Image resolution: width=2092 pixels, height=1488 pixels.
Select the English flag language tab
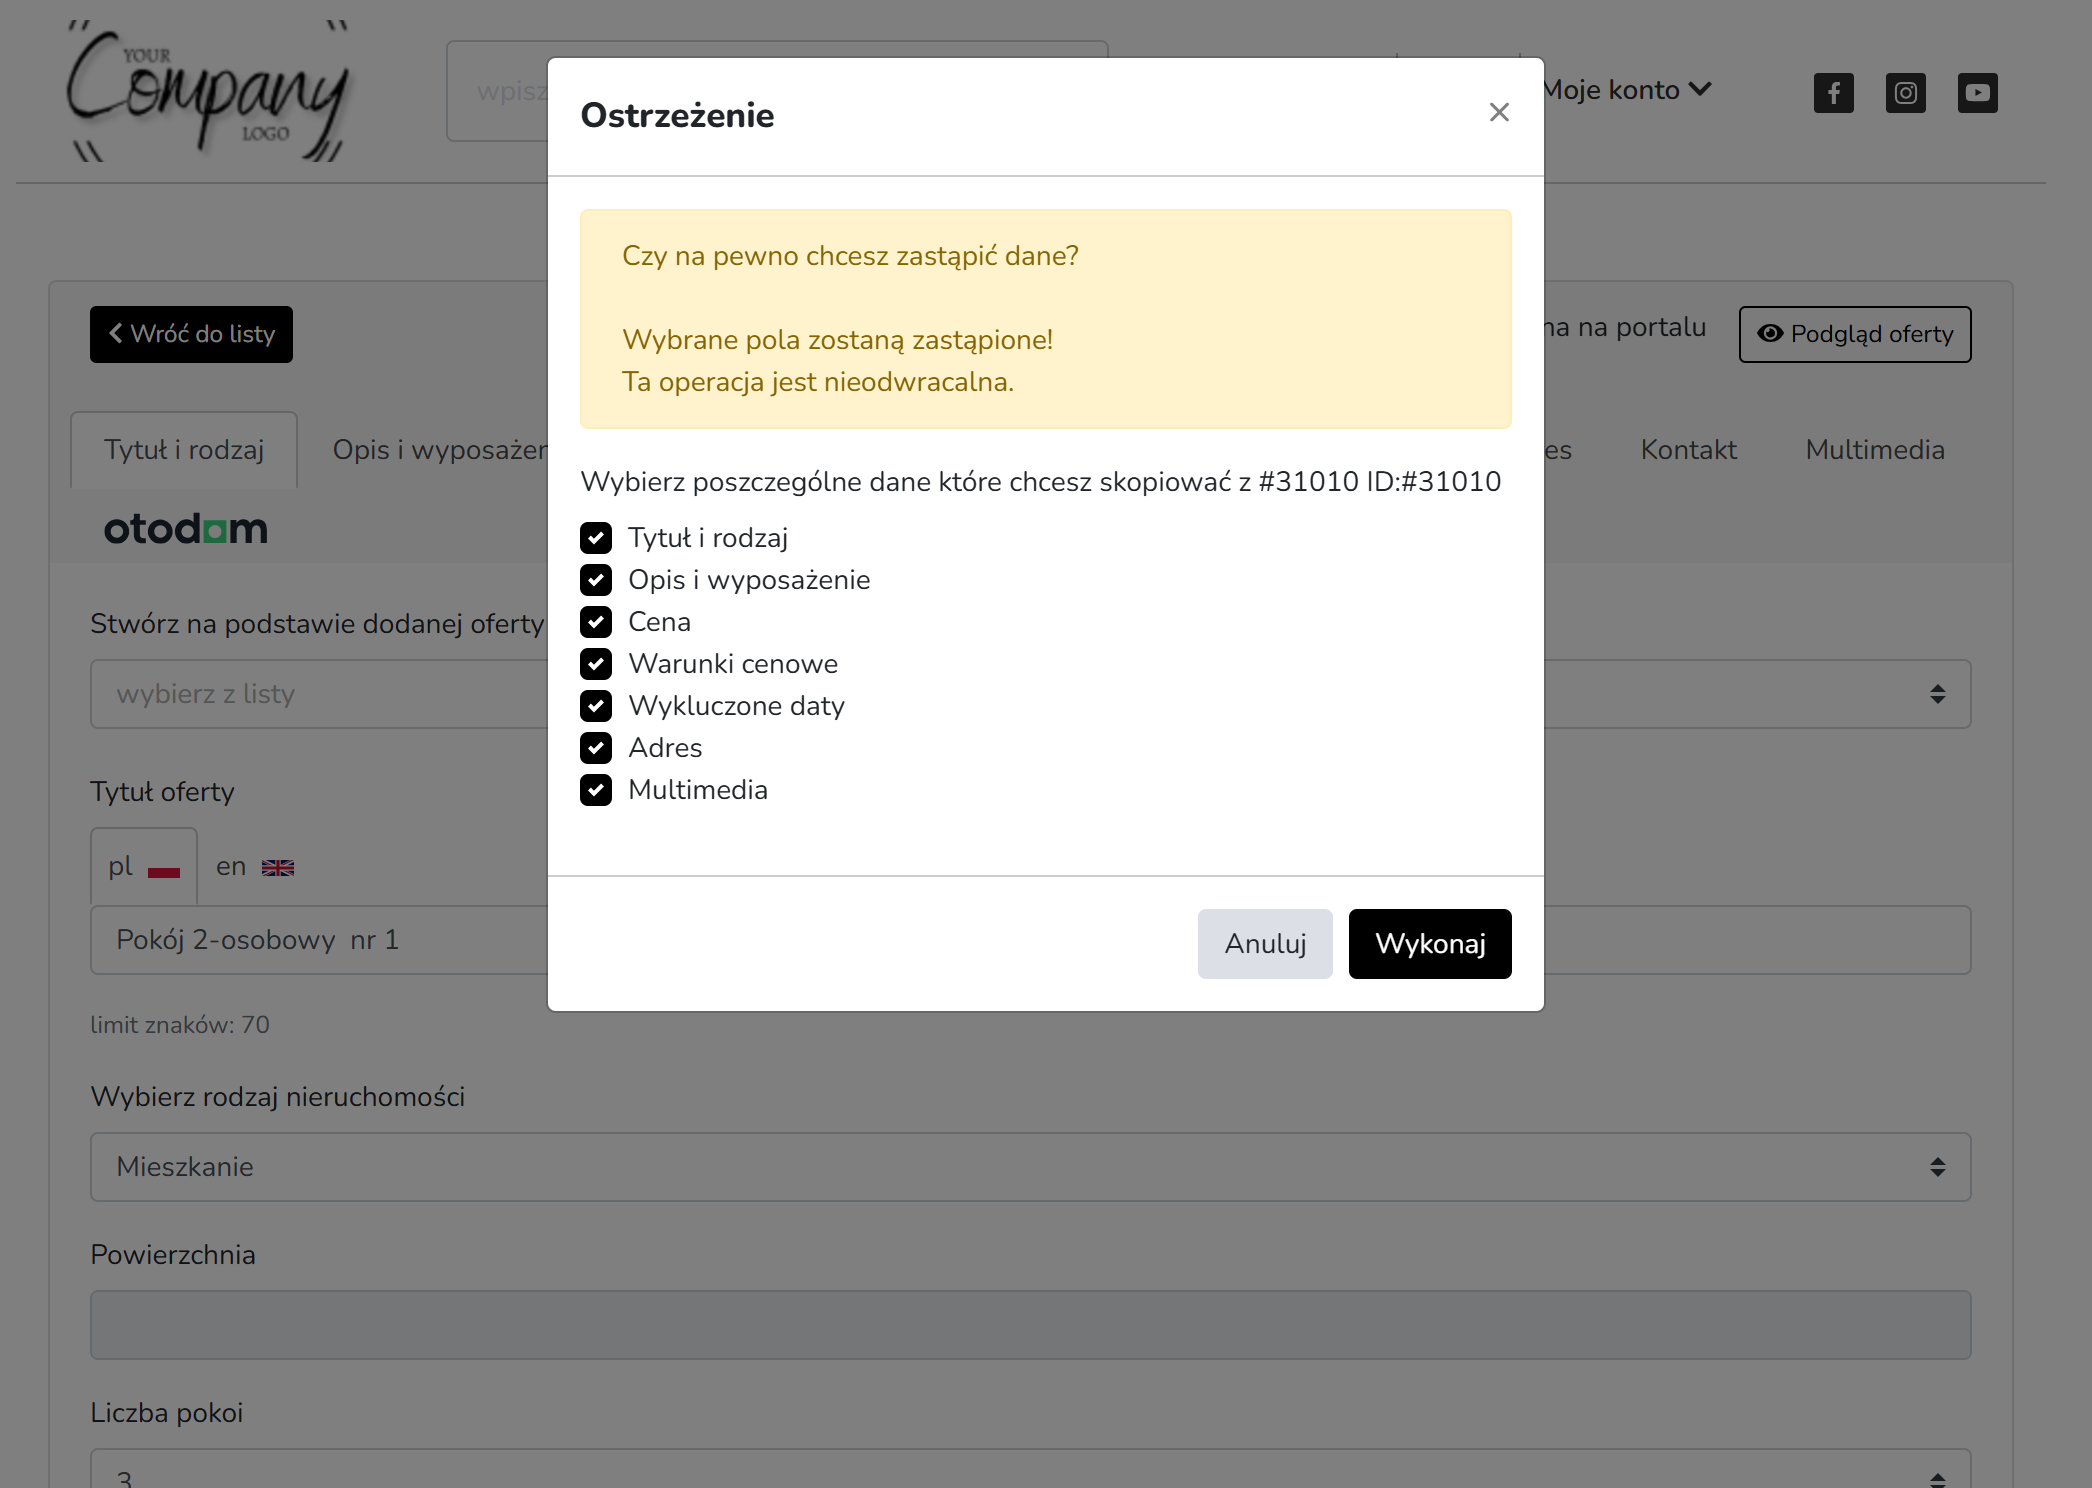(255, 867)
